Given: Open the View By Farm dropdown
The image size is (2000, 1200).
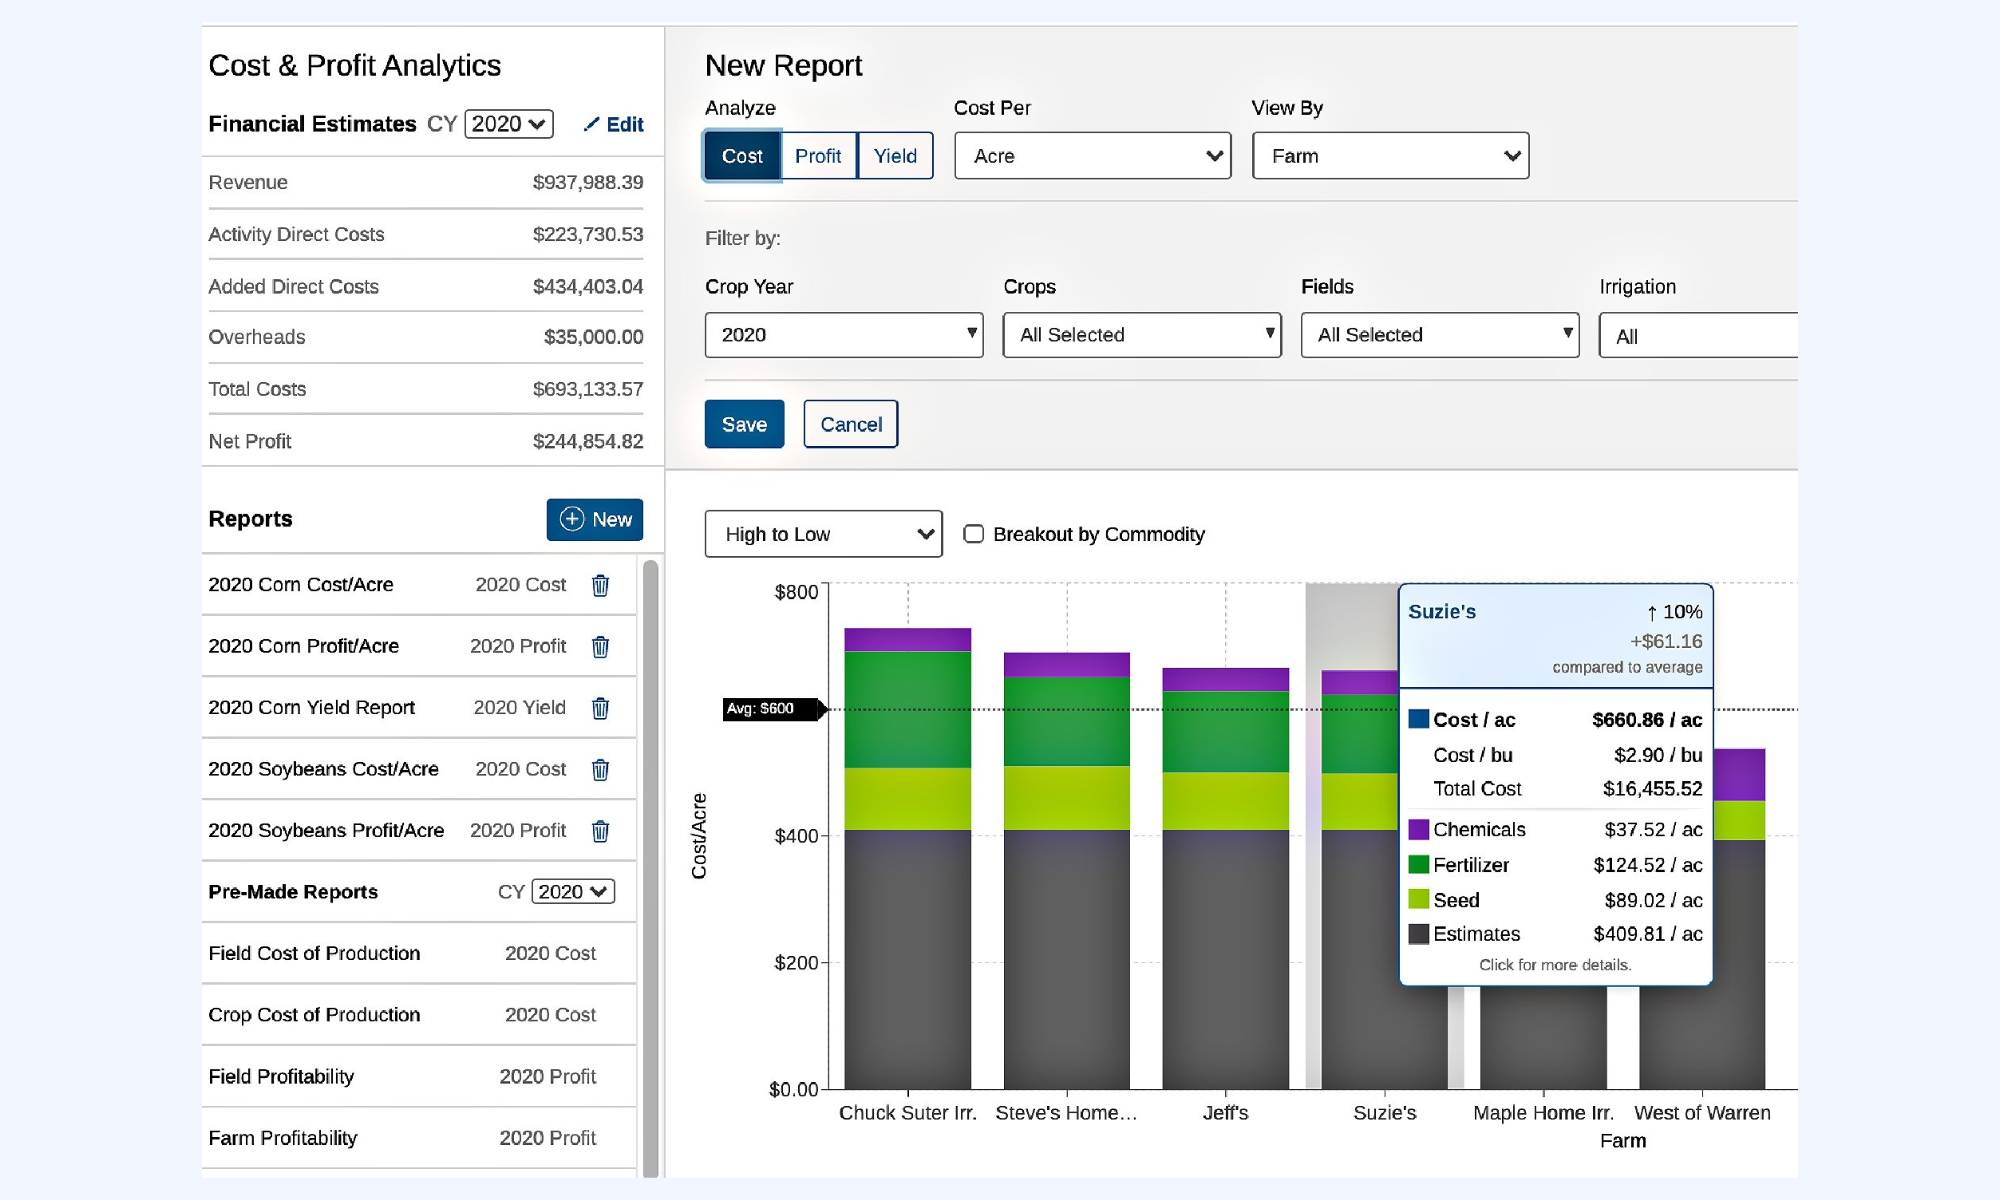Looking at the screenshot, I should pos(1390,156).
